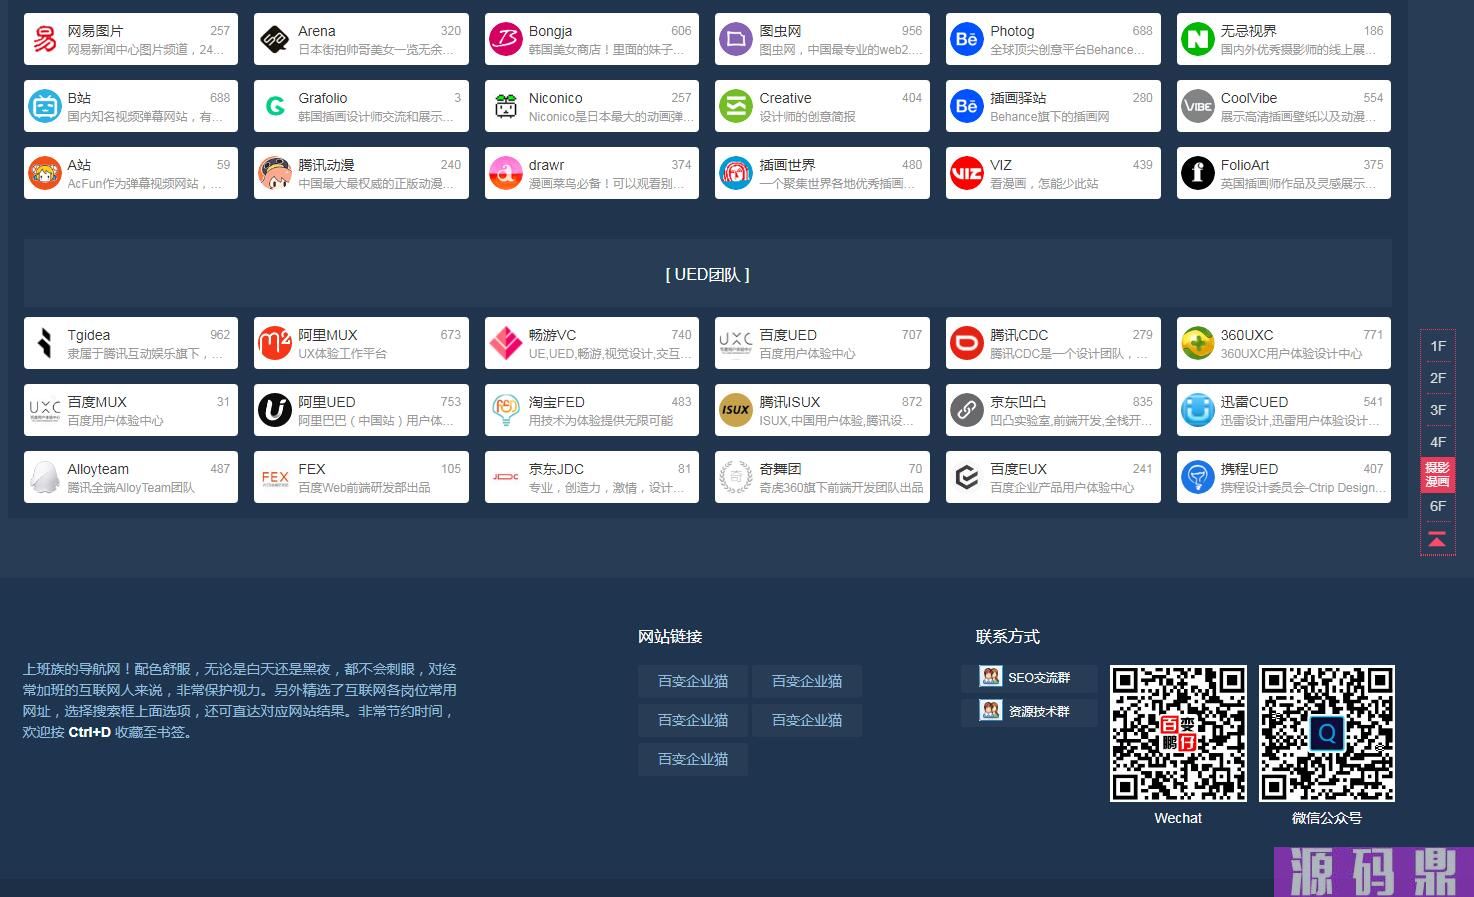Image resolution: width=1474 pixels, height=897 pixels.
Task: Click the FEX card title
Action: click(312, 469)
